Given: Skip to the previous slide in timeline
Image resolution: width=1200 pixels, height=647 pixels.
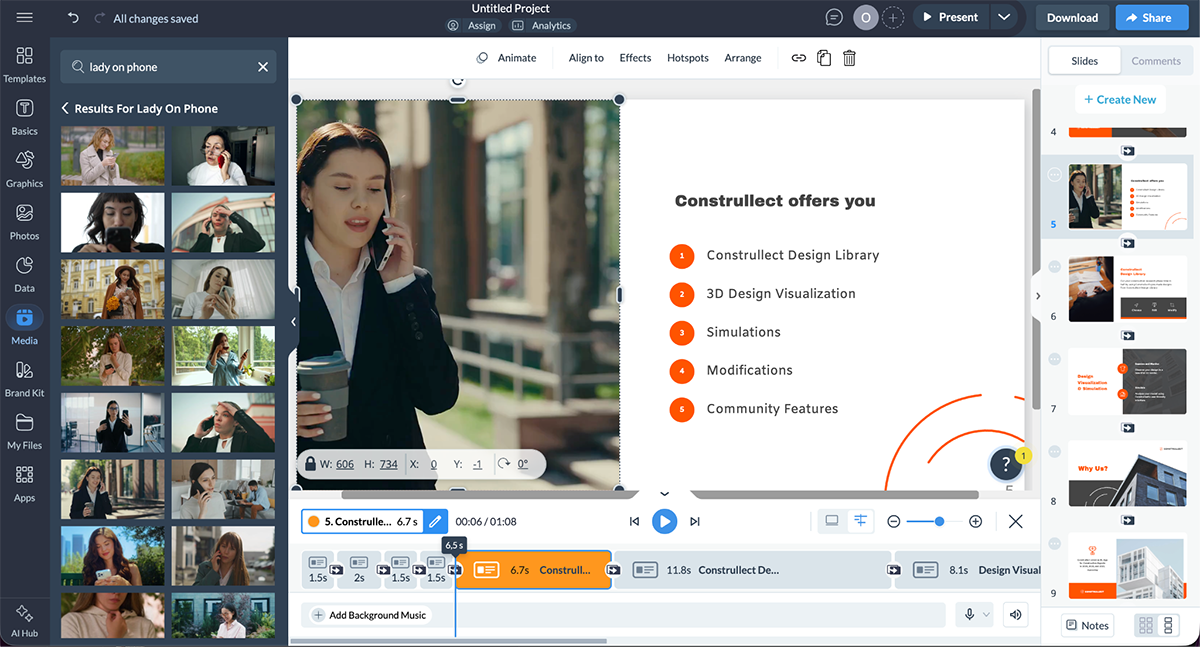Looking at the screenshot, I should [634, 521].
